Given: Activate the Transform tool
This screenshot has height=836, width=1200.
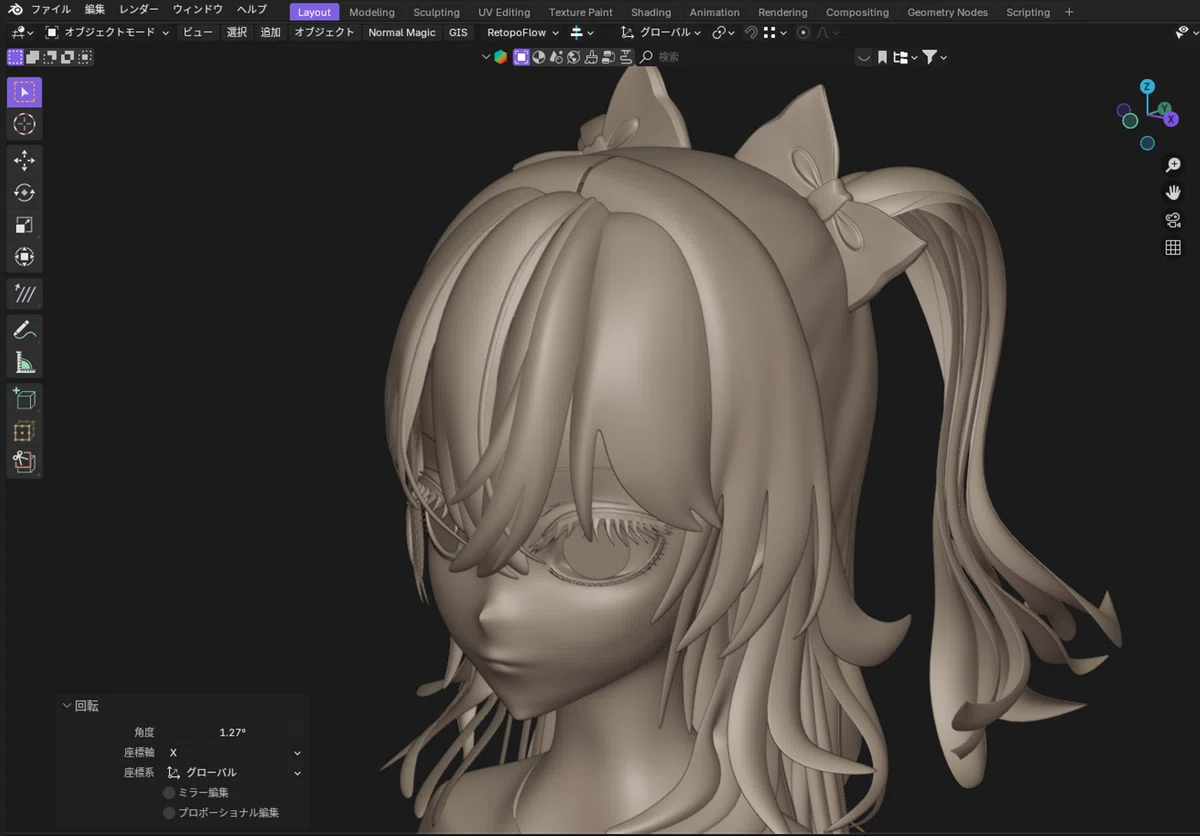Looking at the screenshot, I should click(x=25, y=257).
